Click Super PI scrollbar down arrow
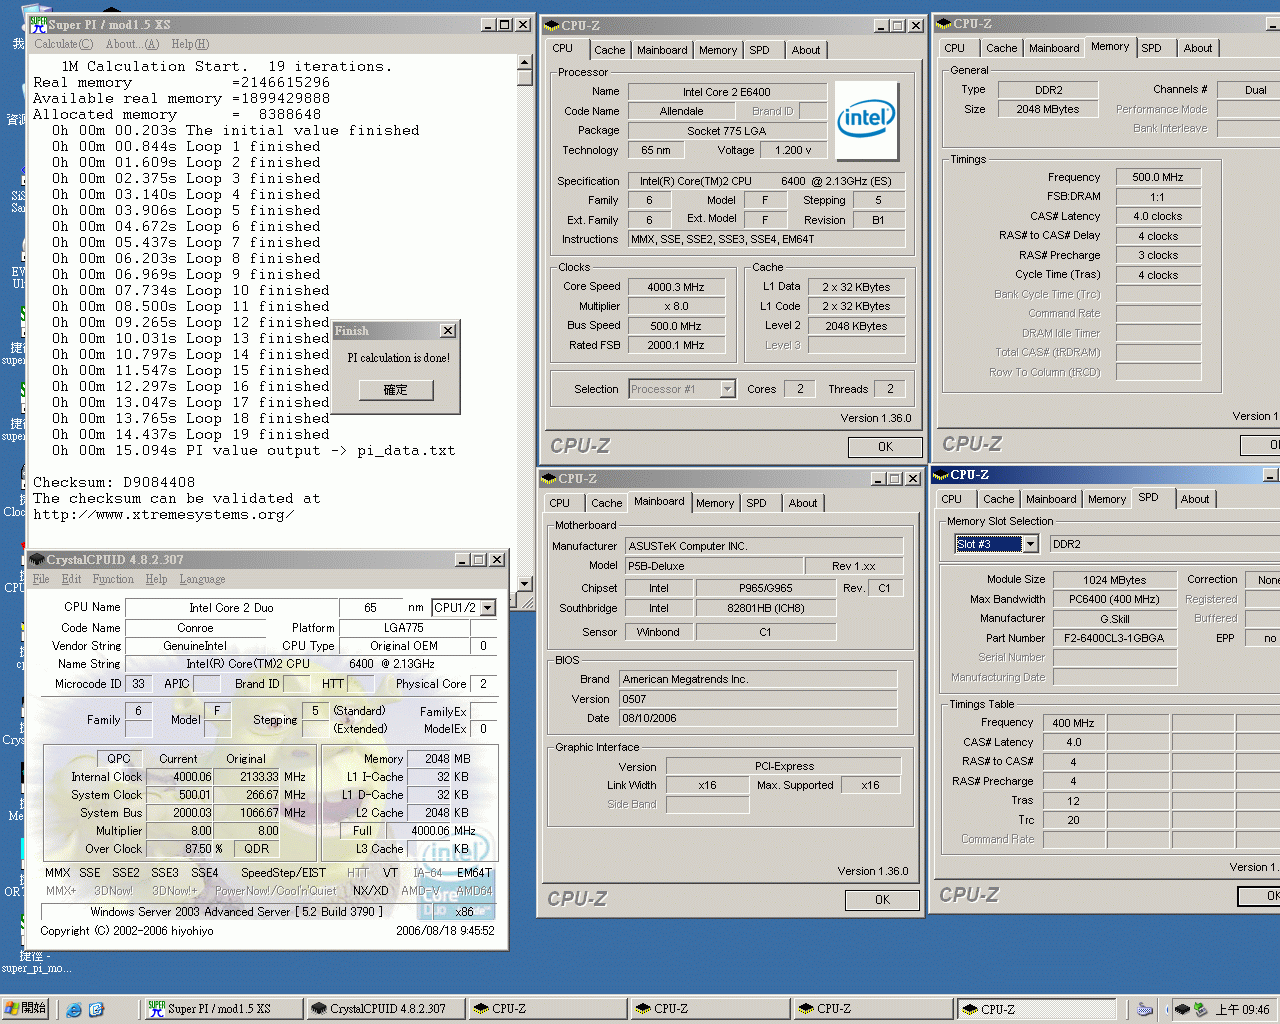 pyautogui.click(x=524, y=583)
